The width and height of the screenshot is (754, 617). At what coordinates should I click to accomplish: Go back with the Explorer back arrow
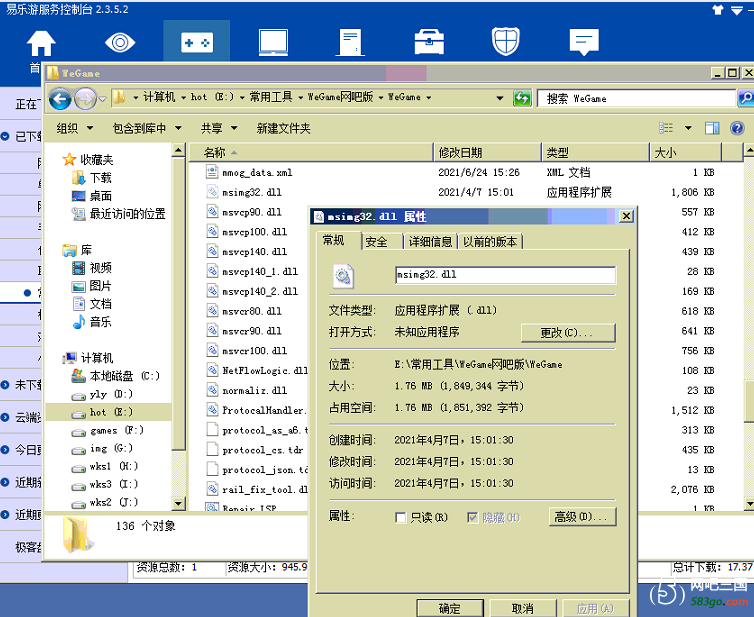(x=60, y=99)
